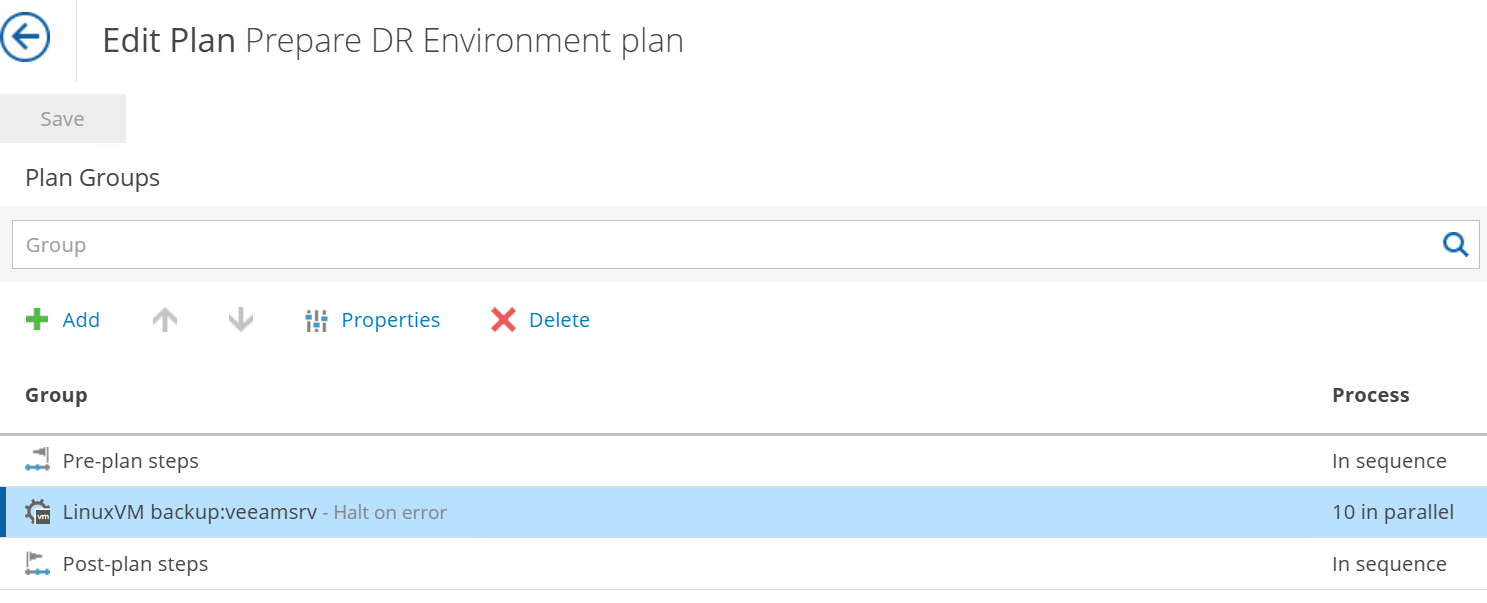This screenshot has height=603, width=1487.
Task: Click the Properties sliders icon
Action: [x=315, y=319]
